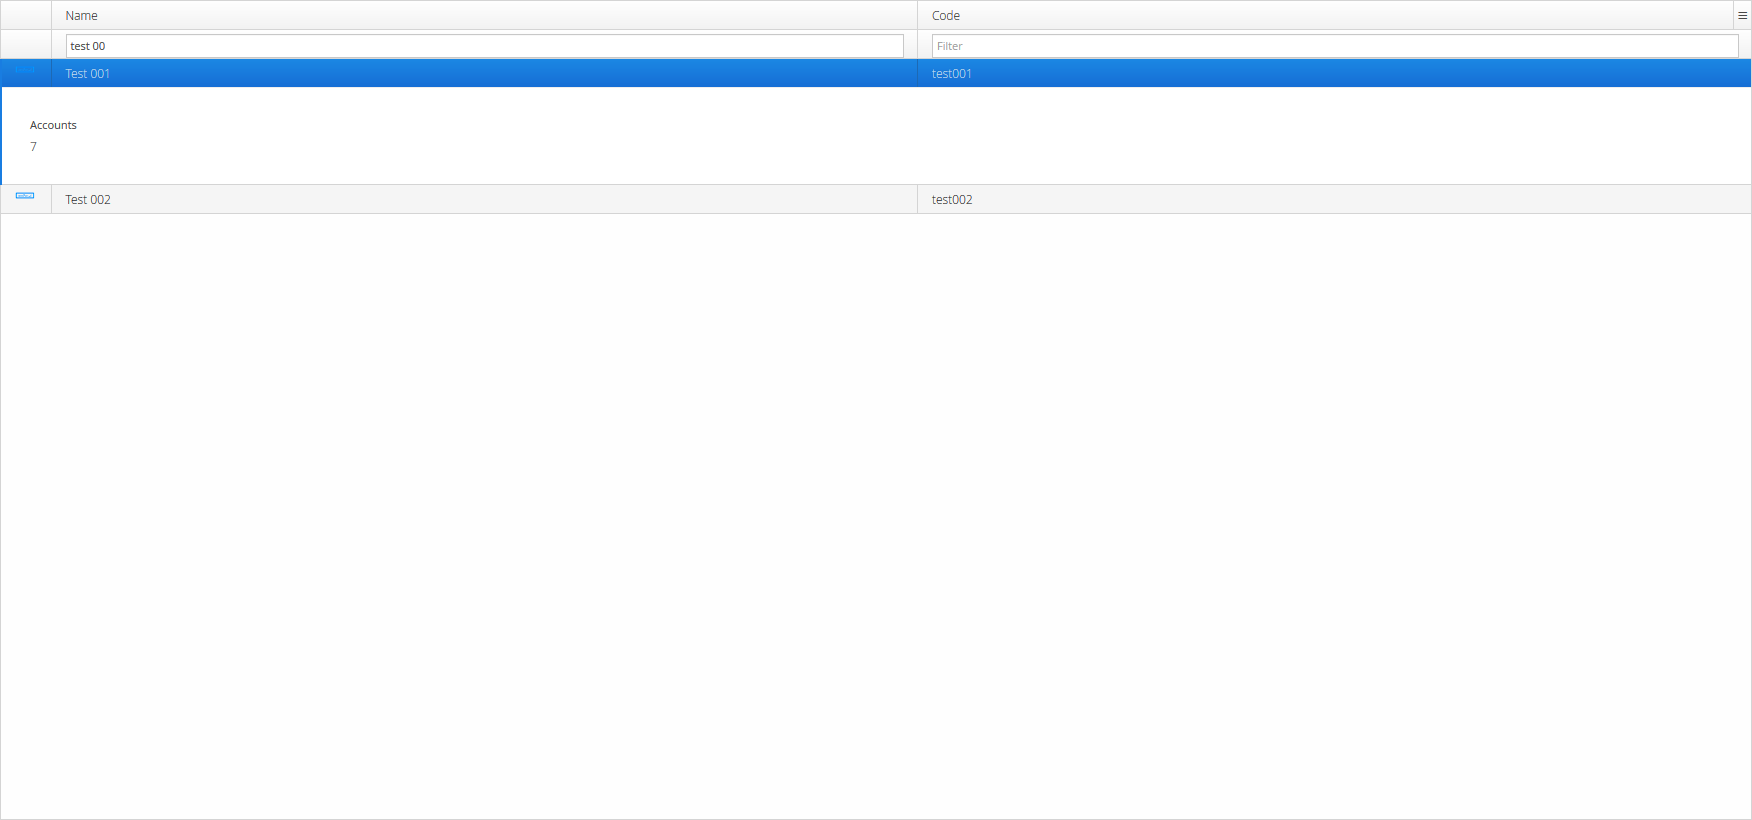Image resolution: width=1752 pixels, height=820 pixels.
Task: Click the blue left border of expanded detail
Action: pos(1,135)
